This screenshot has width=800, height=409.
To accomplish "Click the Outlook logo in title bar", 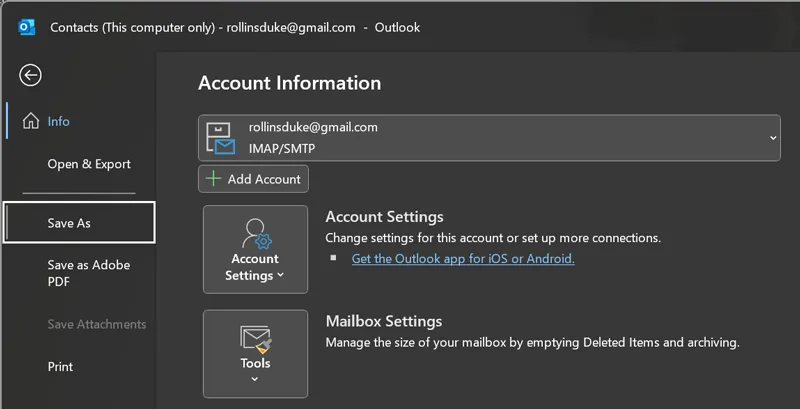I will (27, 27).
